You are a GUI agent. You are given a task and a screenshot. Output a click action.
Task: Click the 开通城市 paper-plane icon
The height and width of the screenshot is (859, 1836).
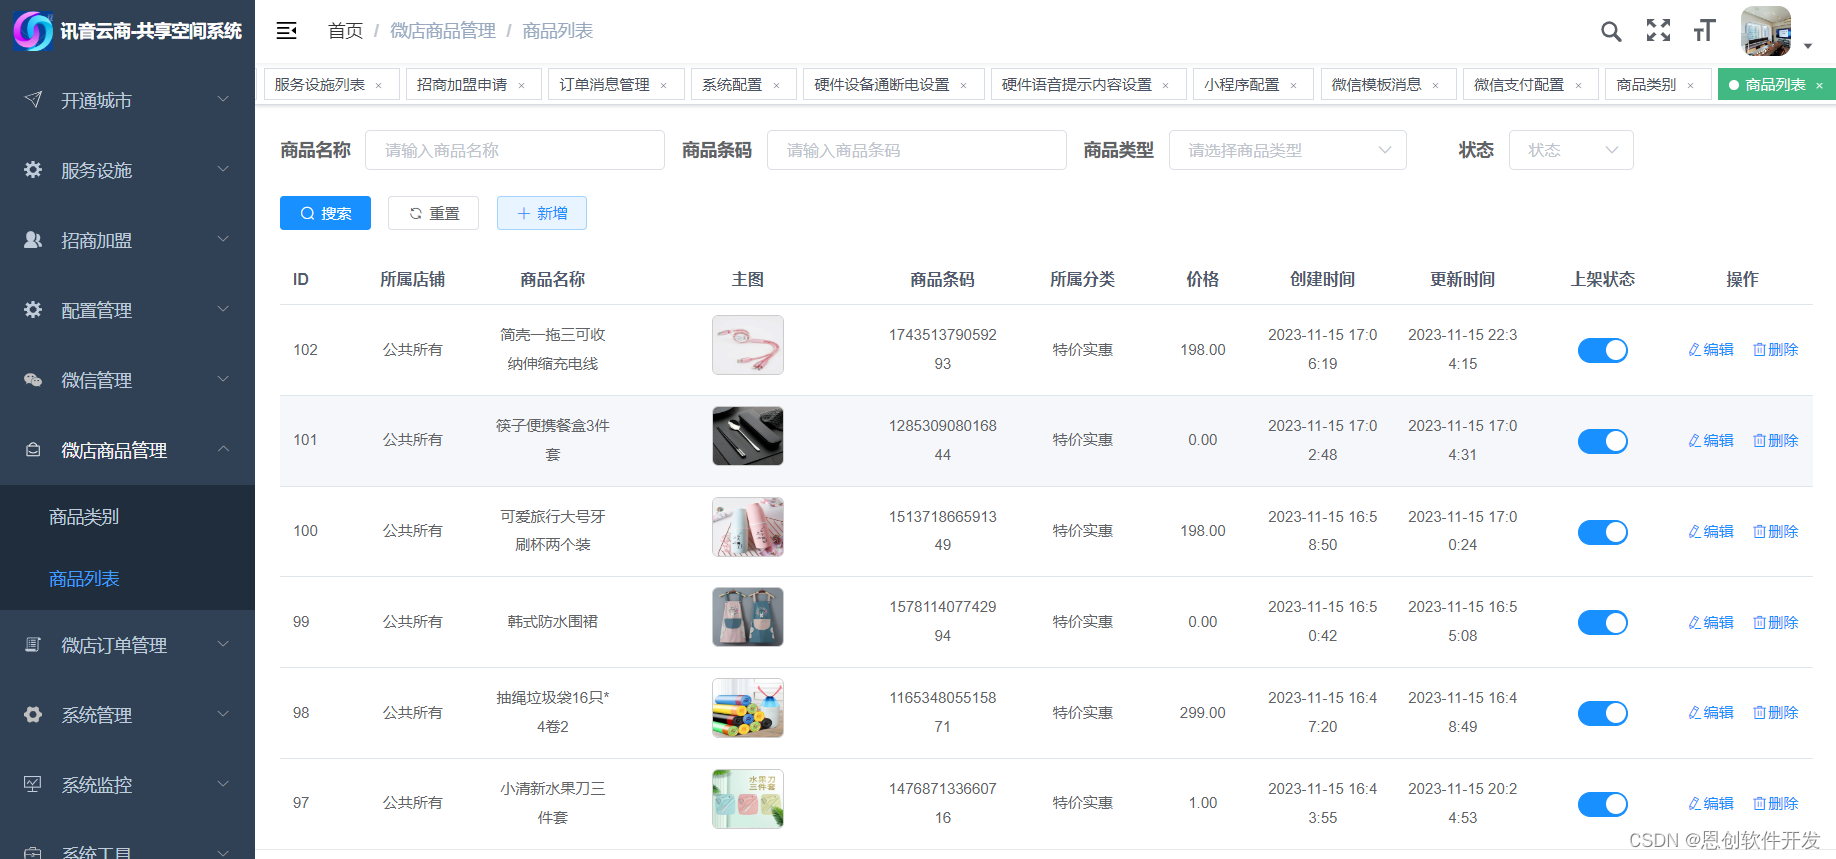click(x=33, y=100)
